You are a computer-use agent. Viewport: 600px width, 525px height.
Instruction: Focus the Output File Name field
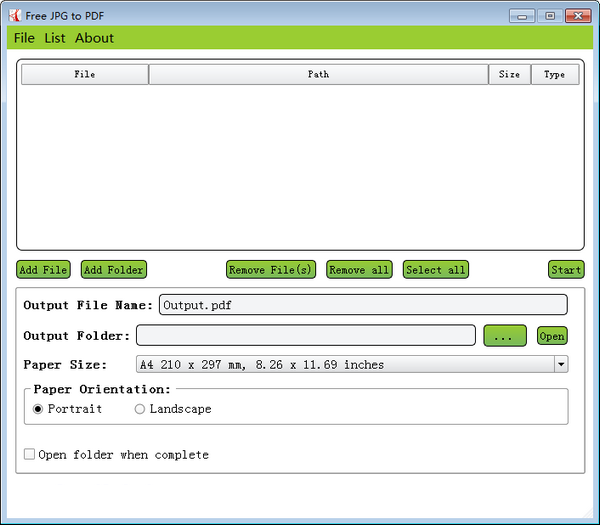click(x=363, y=305)
